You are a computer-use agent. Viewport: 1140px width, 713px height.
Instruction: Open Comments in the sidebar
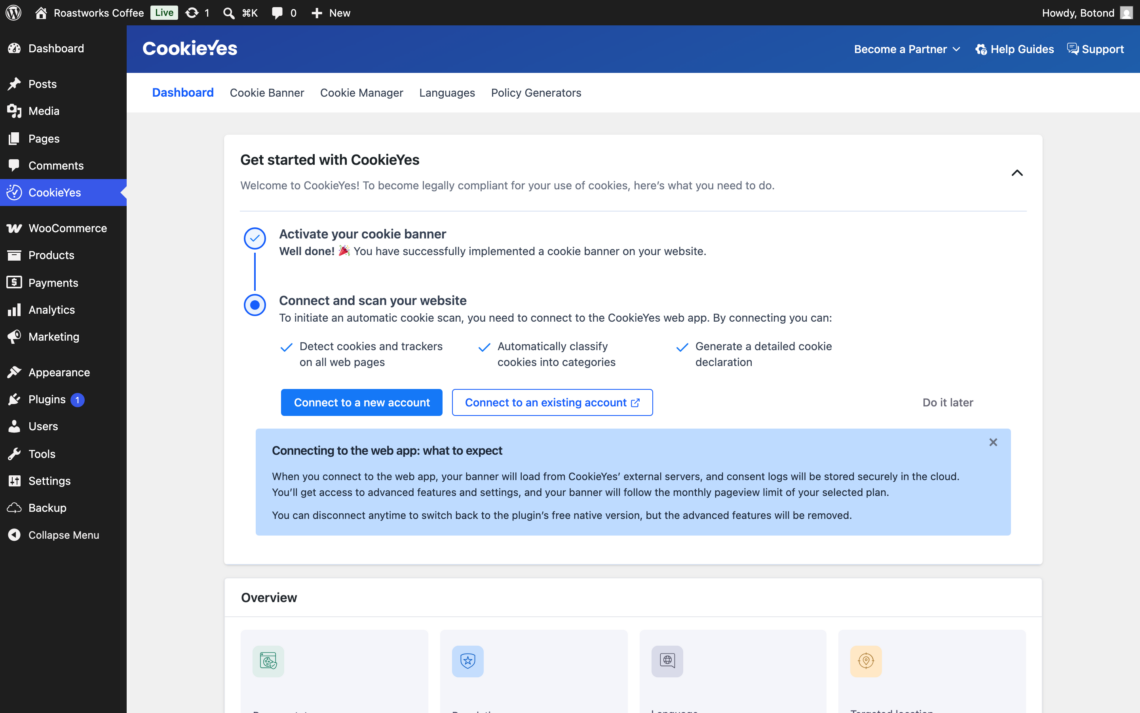pyautogui.click(x=63, y=165)
